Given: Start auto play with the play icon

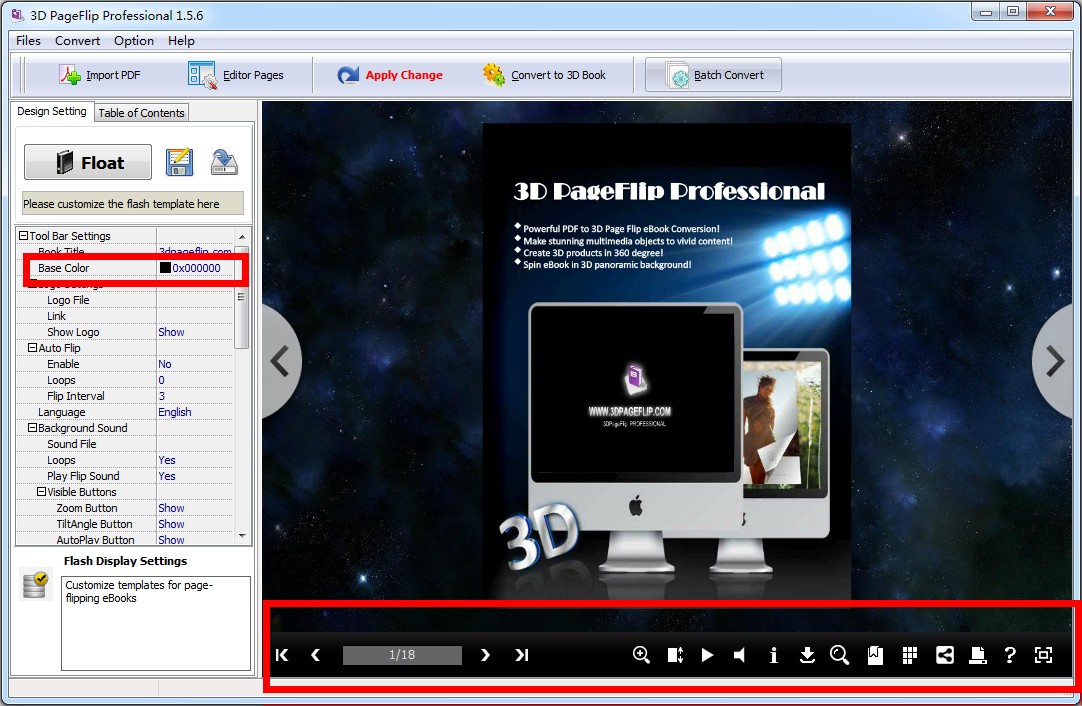Looking at the screenshot, I should click(707, 655).
